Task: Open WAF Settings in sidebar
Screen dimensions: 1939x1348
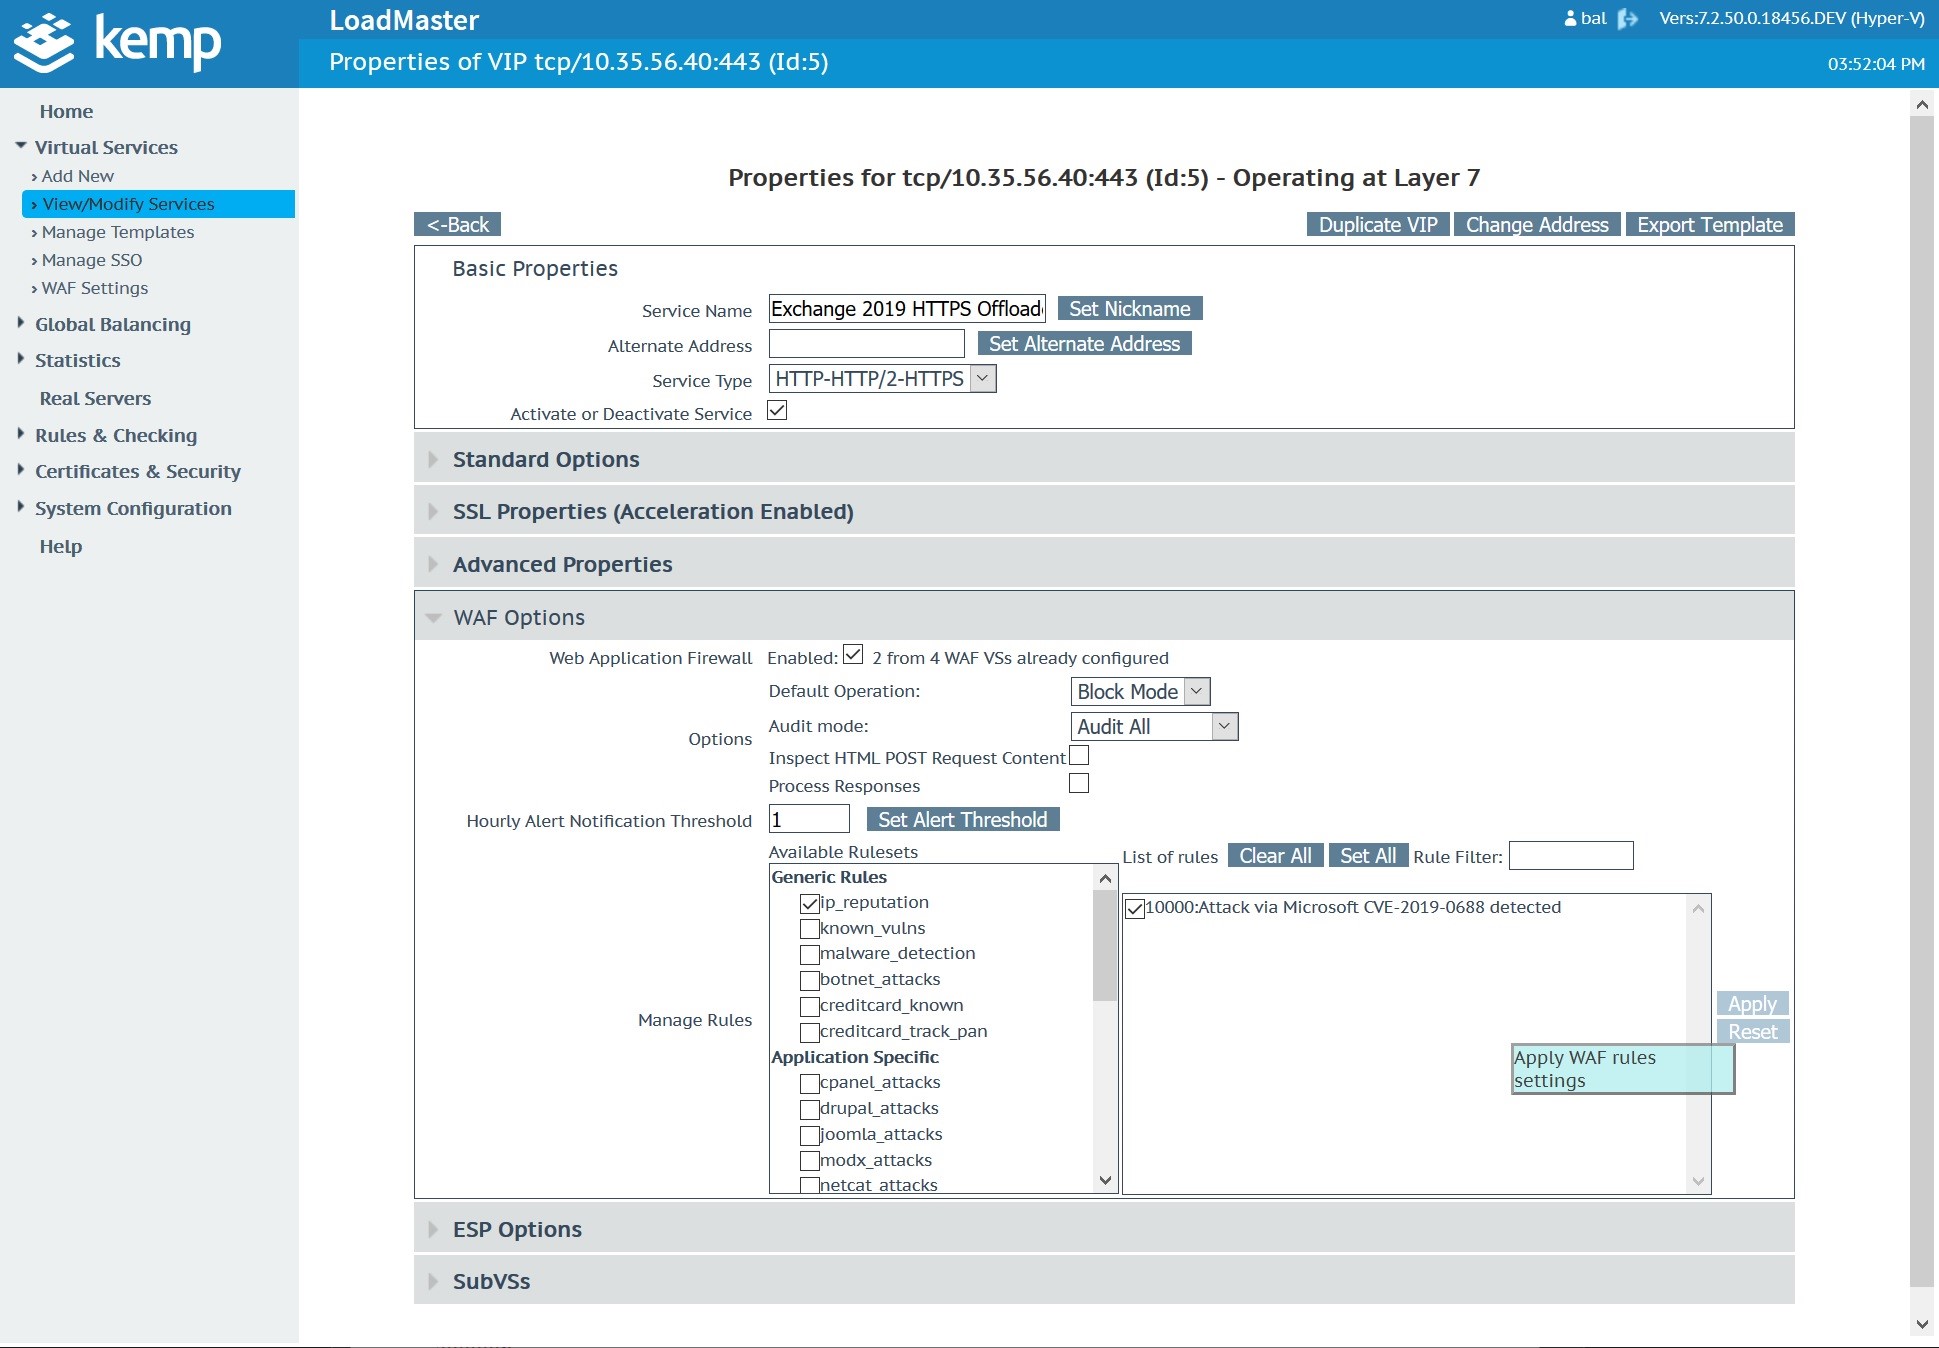Action: pyautogui.click(x=95, y=288)
